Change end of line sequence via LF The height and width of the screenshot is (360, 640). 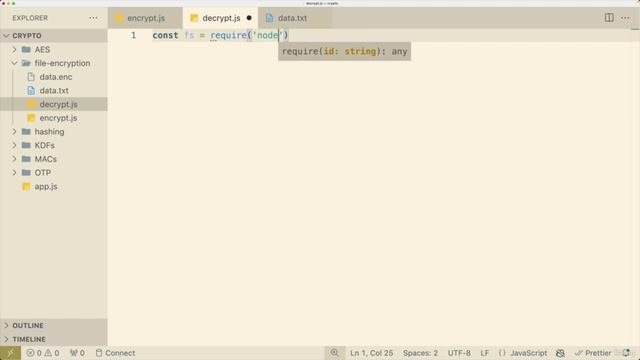pyautogui.click(x=484, y=353)
